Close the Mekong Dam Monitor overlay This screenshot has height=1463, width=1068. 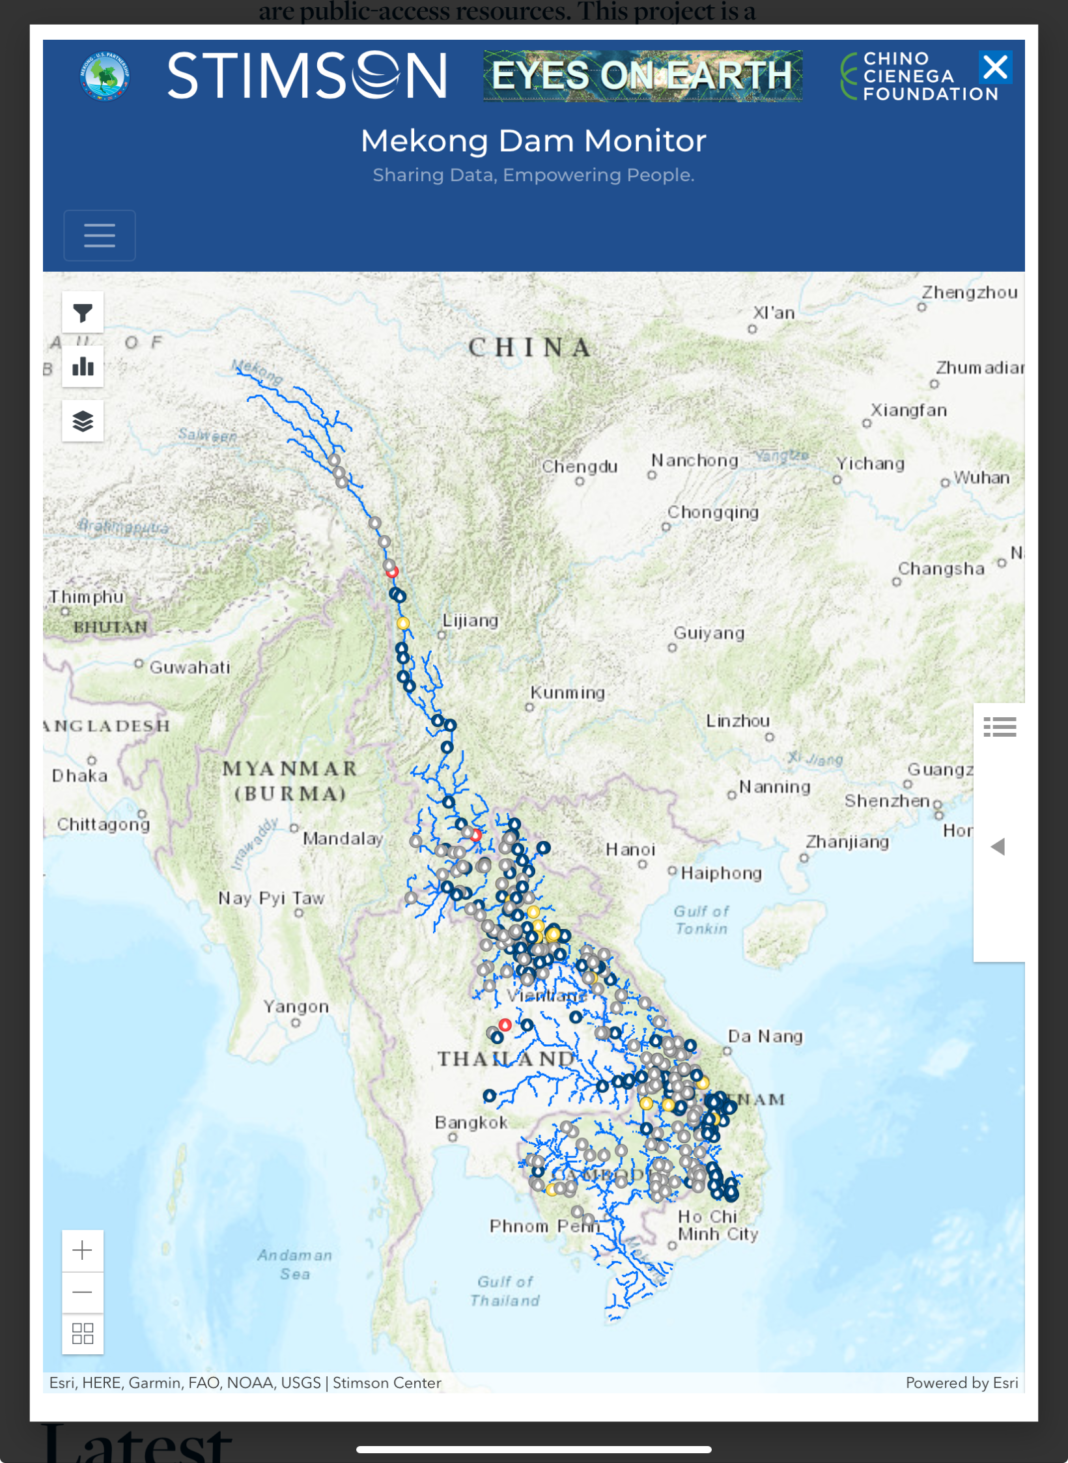pyautogui.click(x=995, y=67)
